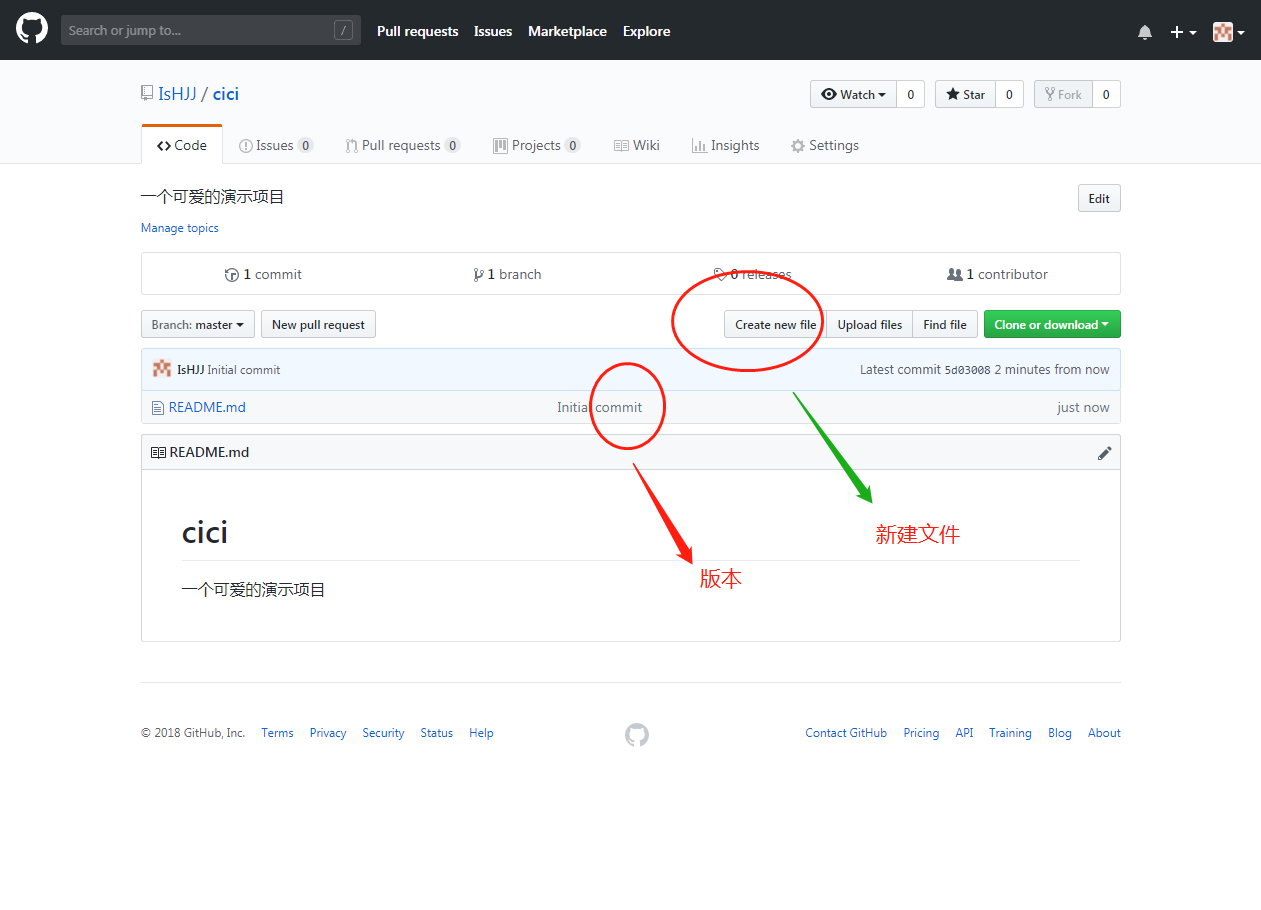Go to Marketplace in header

[567, 31]
